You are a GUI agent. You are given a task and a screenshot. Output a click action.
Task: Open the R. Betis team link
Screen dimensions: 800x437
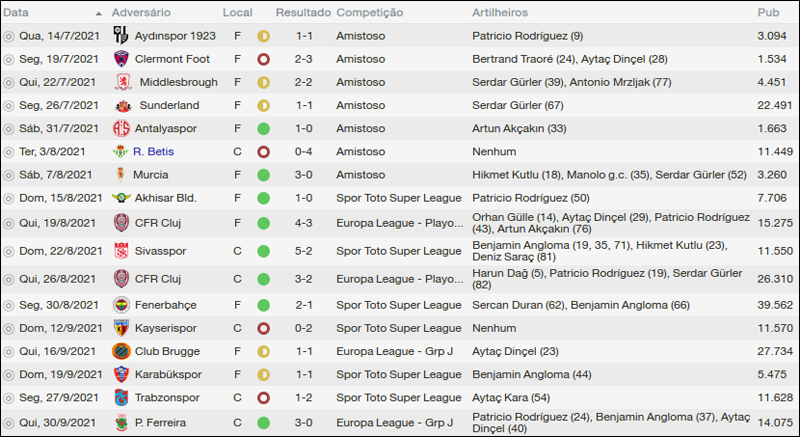click(153, 152)
